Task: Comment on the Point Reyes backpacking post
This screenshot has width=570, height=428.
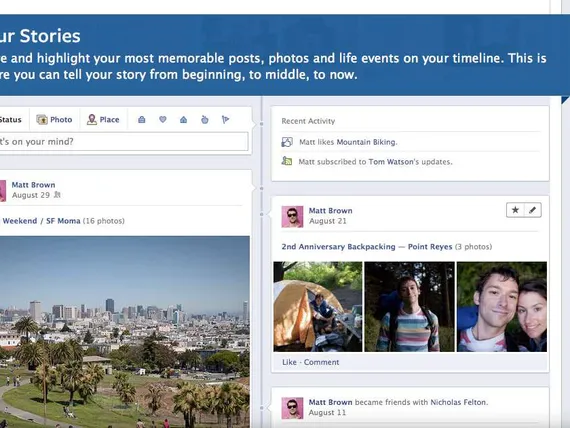Action: 321,362
